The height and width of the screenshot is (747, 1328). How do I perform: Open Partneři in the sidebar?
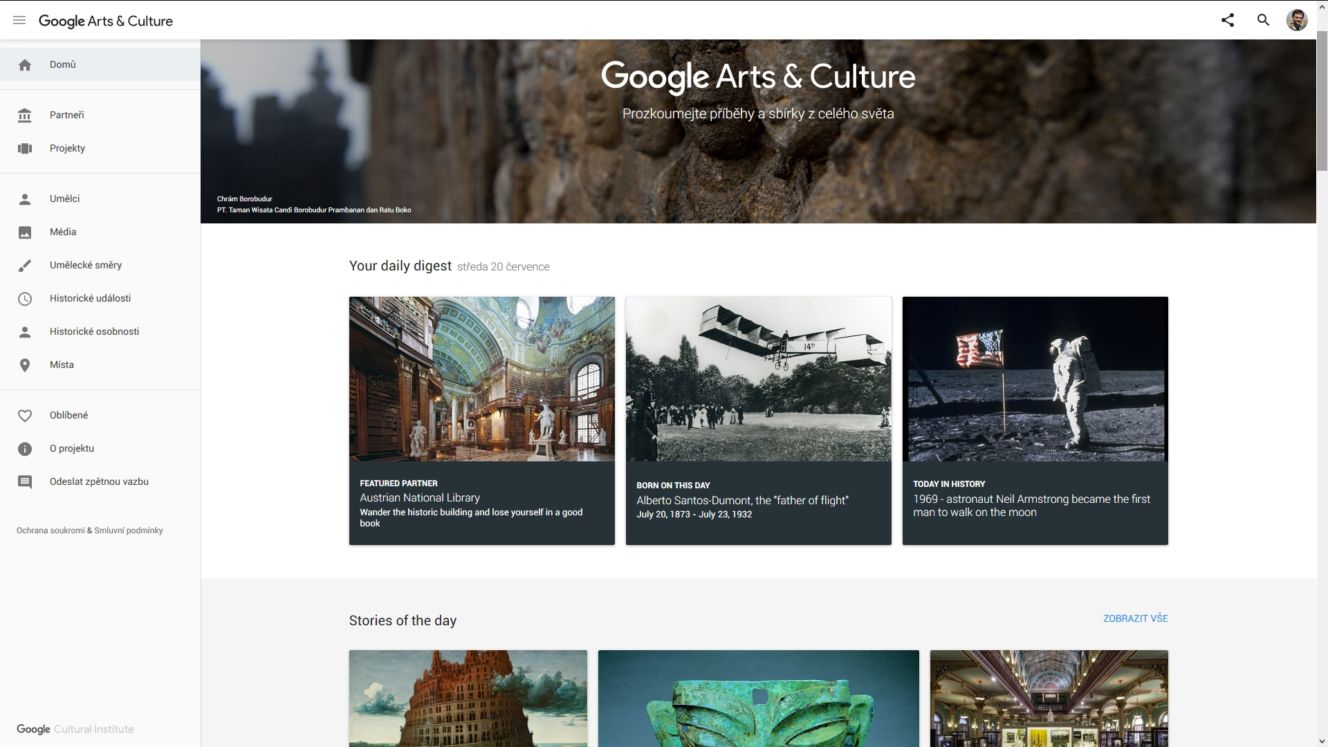tap(100, 115)
